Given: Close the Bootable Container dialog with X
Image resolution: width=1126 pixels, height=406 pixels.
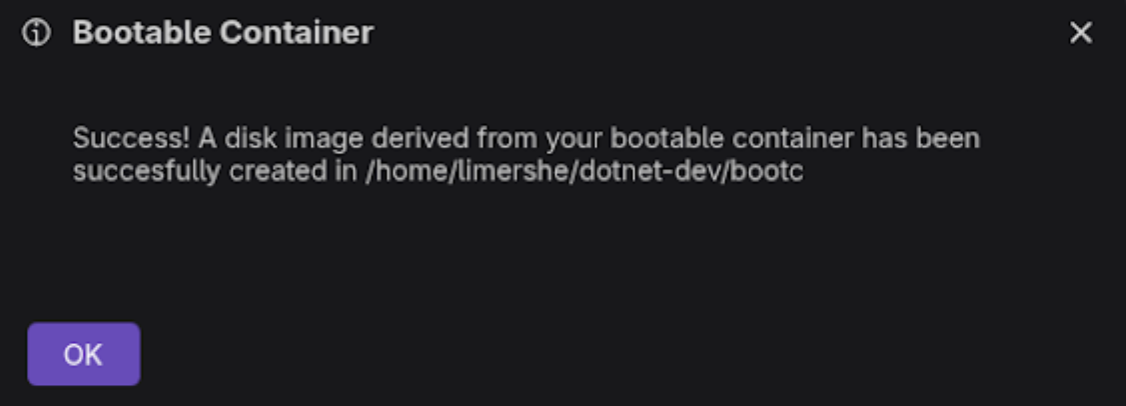Looking at the screenshot, I should [x=1080, y=33].
